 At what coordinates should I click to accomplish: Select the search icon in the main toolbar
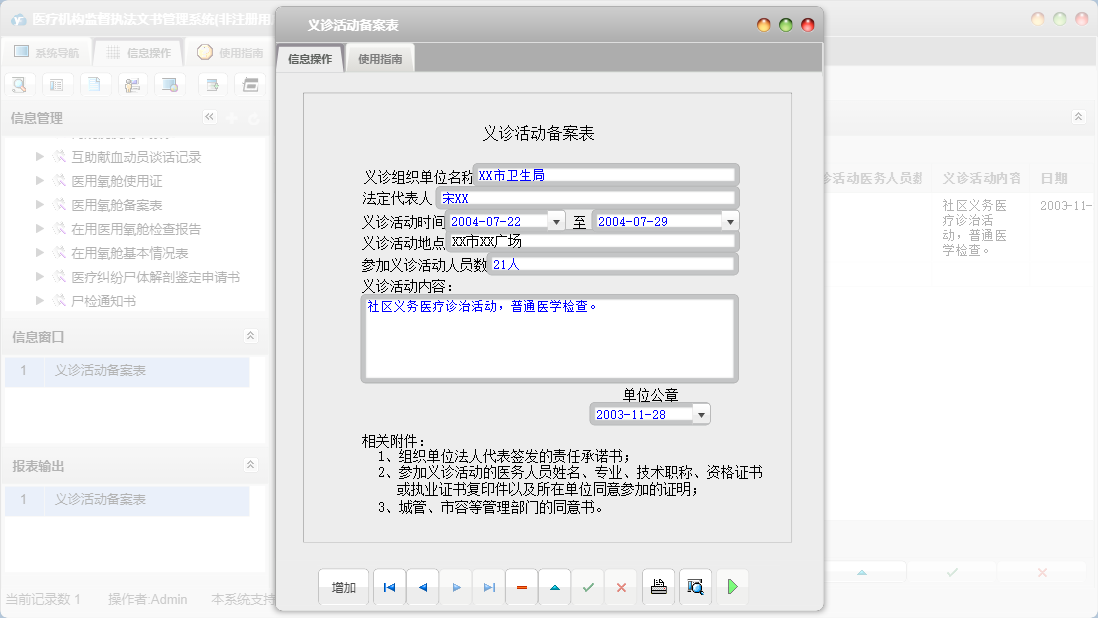20,84
